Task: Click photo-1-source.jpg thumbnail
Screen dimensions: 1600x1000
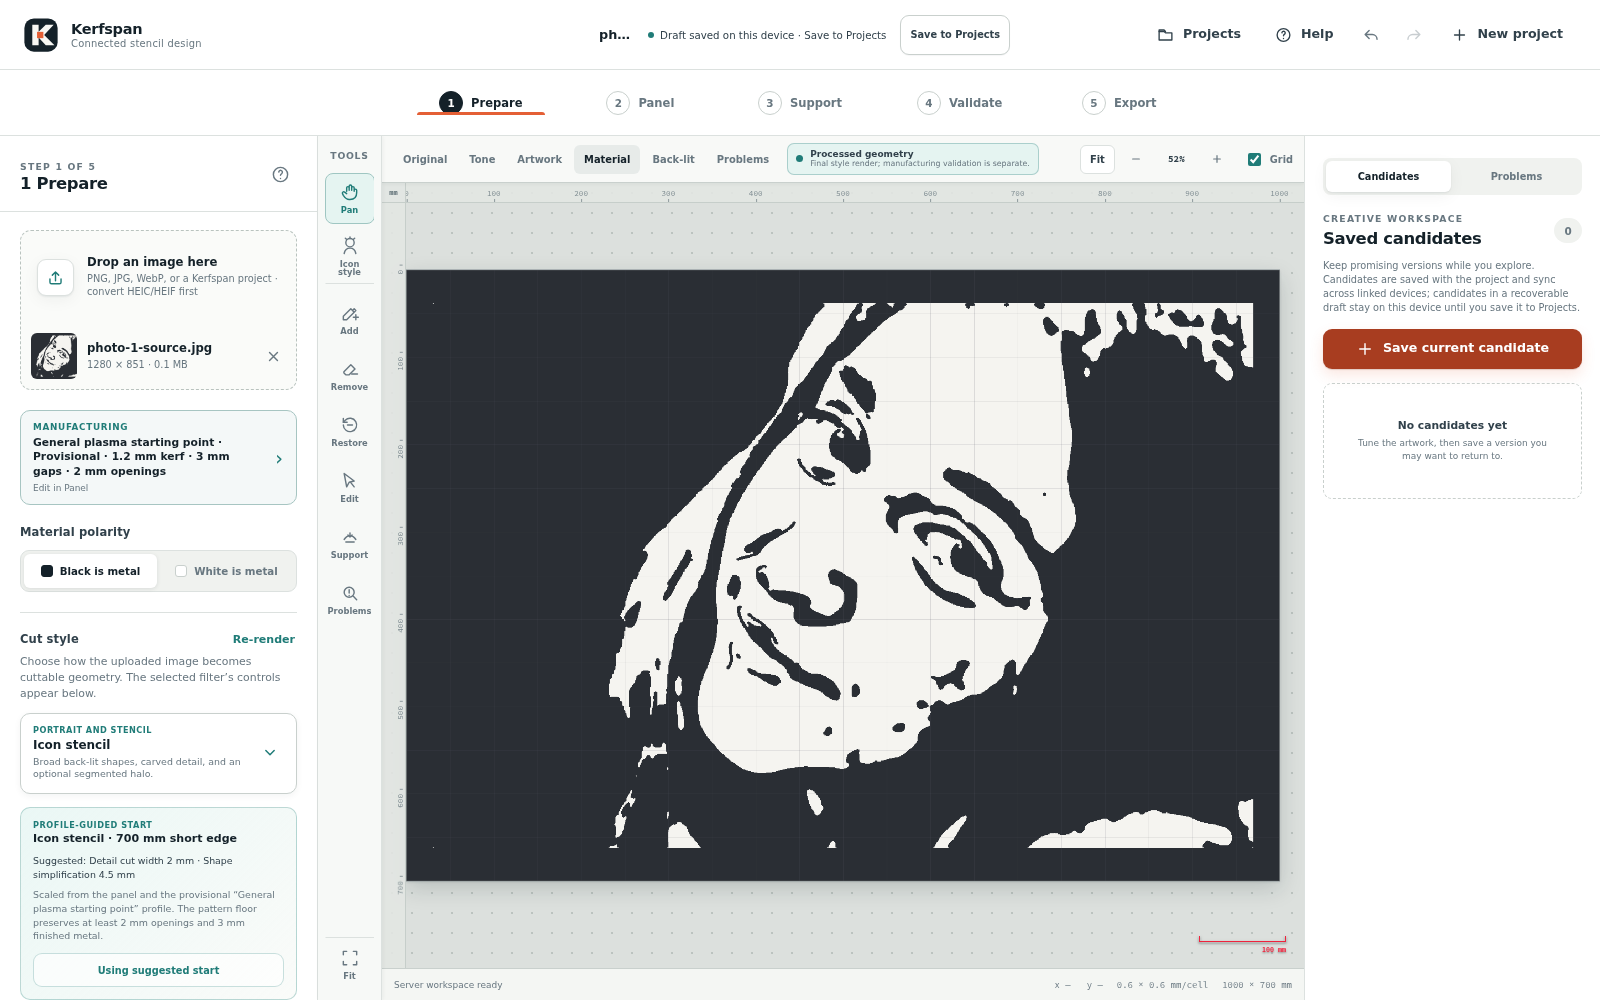Action: click(x=54, y=356)
